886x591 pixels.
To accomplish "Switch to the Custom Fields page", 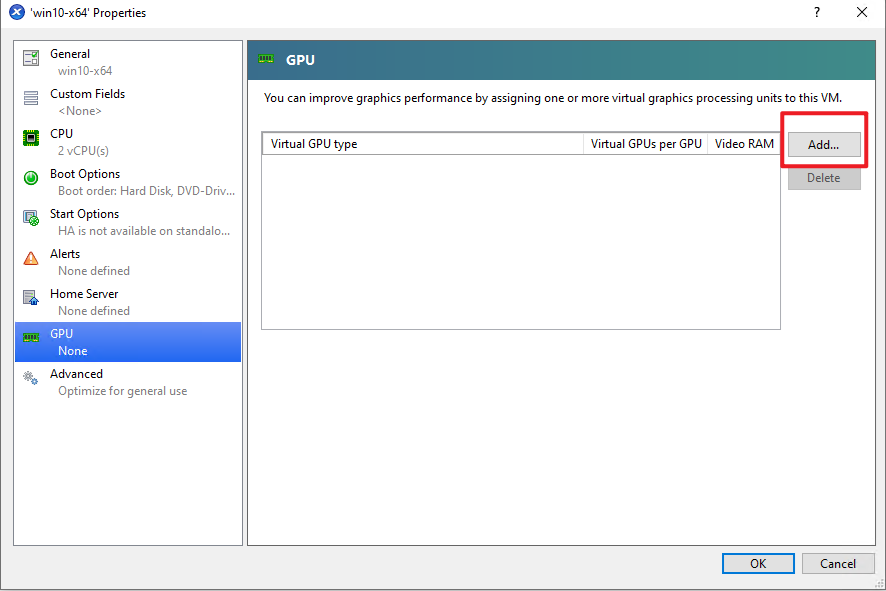I will point(128,102).
